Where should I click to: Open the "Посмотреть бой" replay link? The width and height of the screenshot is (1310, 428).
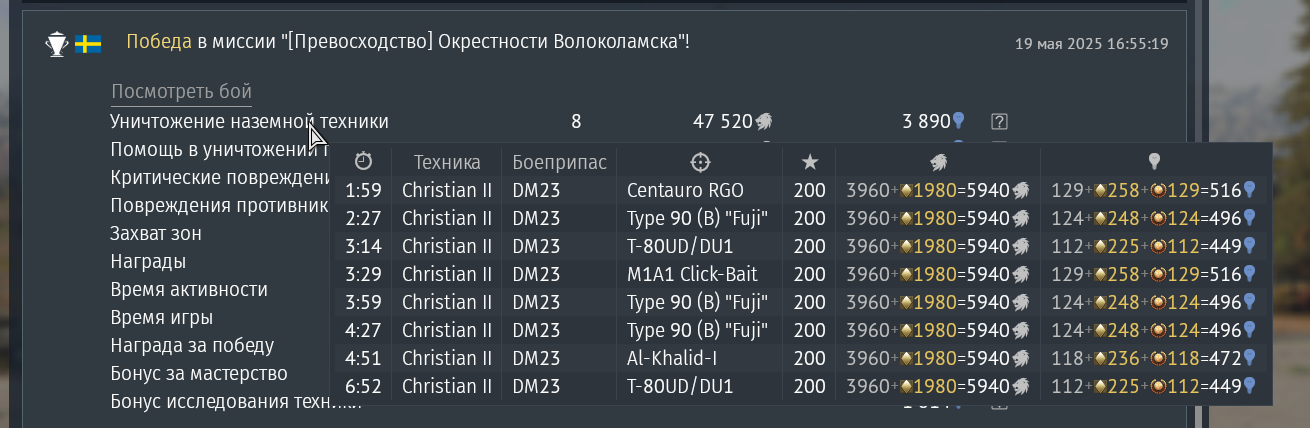pos(181,92)
